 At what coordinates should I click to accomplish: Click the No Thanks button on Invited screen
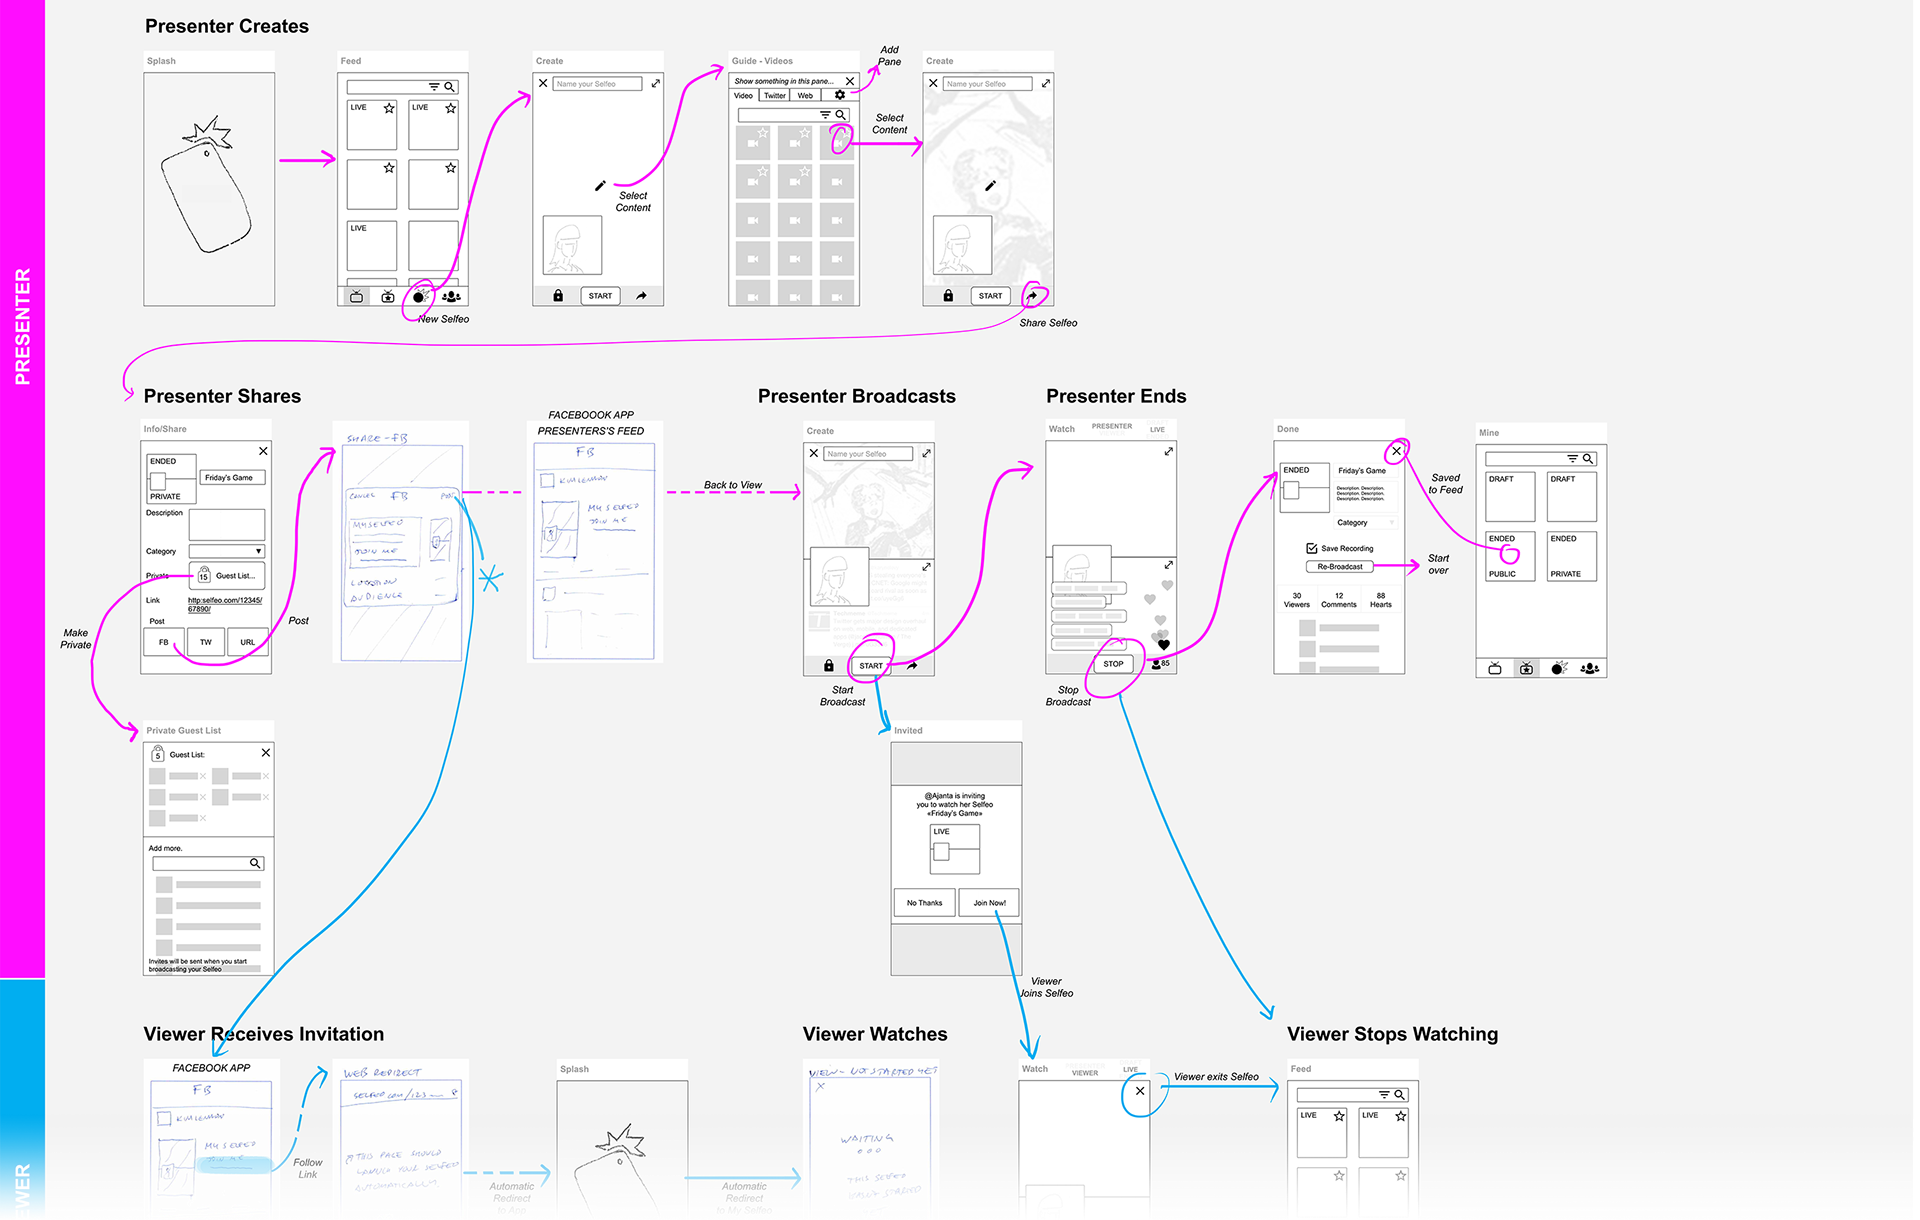[924, 903]
